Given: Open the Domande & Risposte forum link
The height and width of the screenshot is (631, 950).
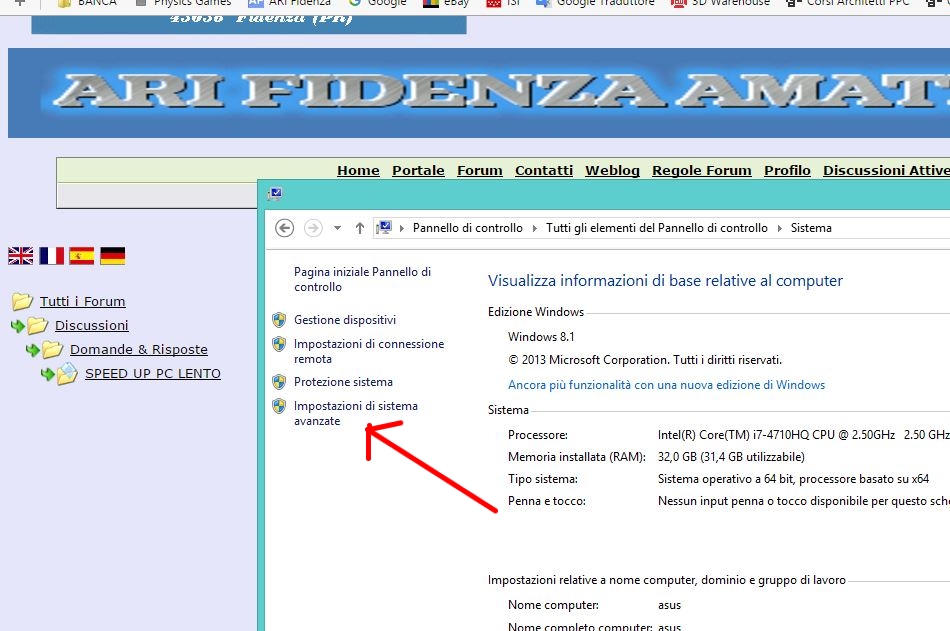Looking at the screenshot, I should click(x=138, y=349).
